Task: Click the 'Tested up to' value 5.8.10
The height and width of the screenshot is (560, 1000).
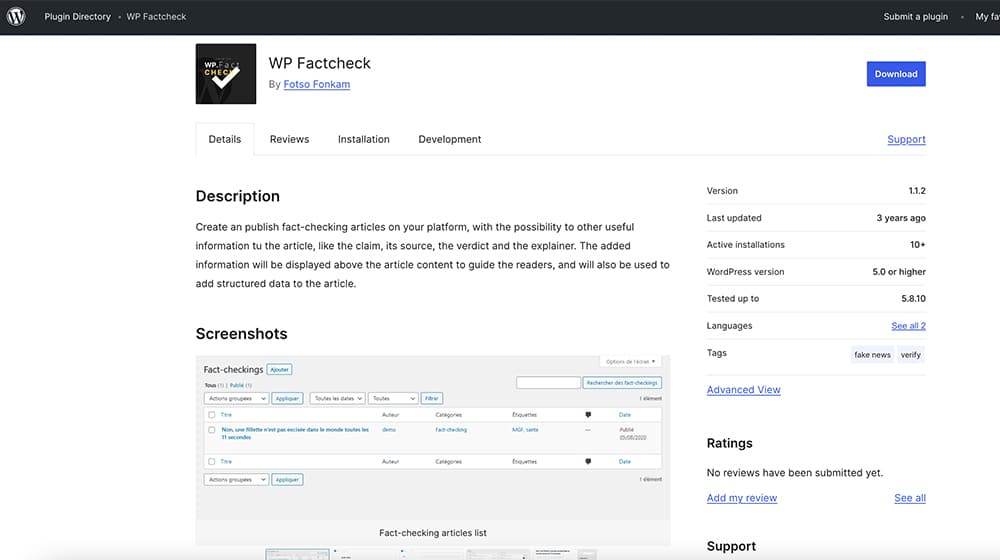Action: tap(913, 298)
